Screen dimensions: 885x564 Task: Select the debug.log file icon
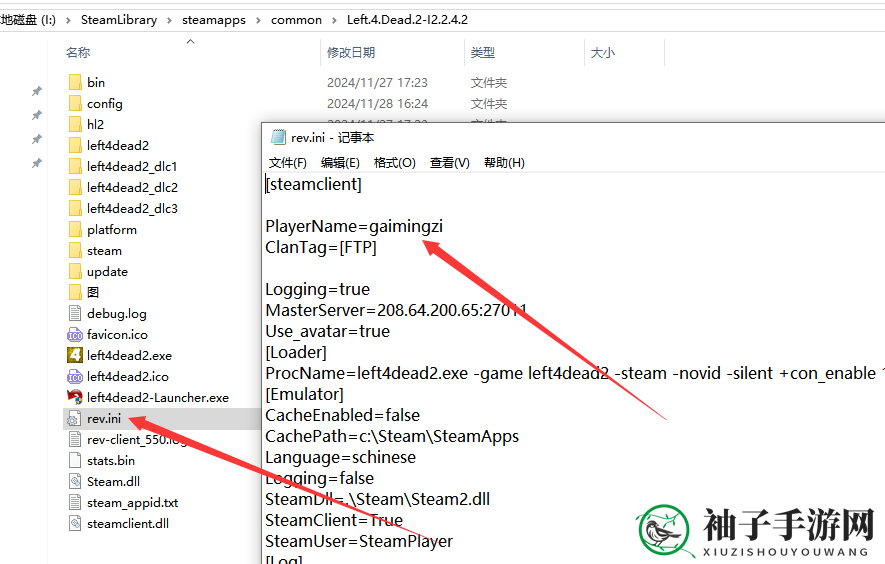pyautogui.click(x=75, y=313)
